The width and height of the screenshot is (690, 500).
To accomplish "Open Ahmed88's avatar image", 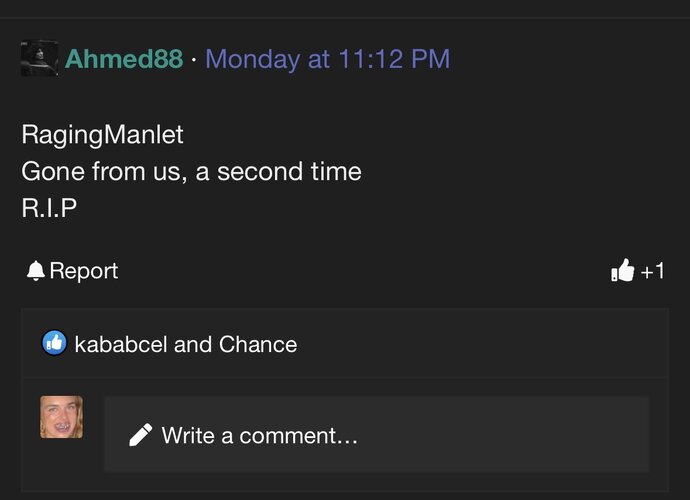I will point(39,58).
